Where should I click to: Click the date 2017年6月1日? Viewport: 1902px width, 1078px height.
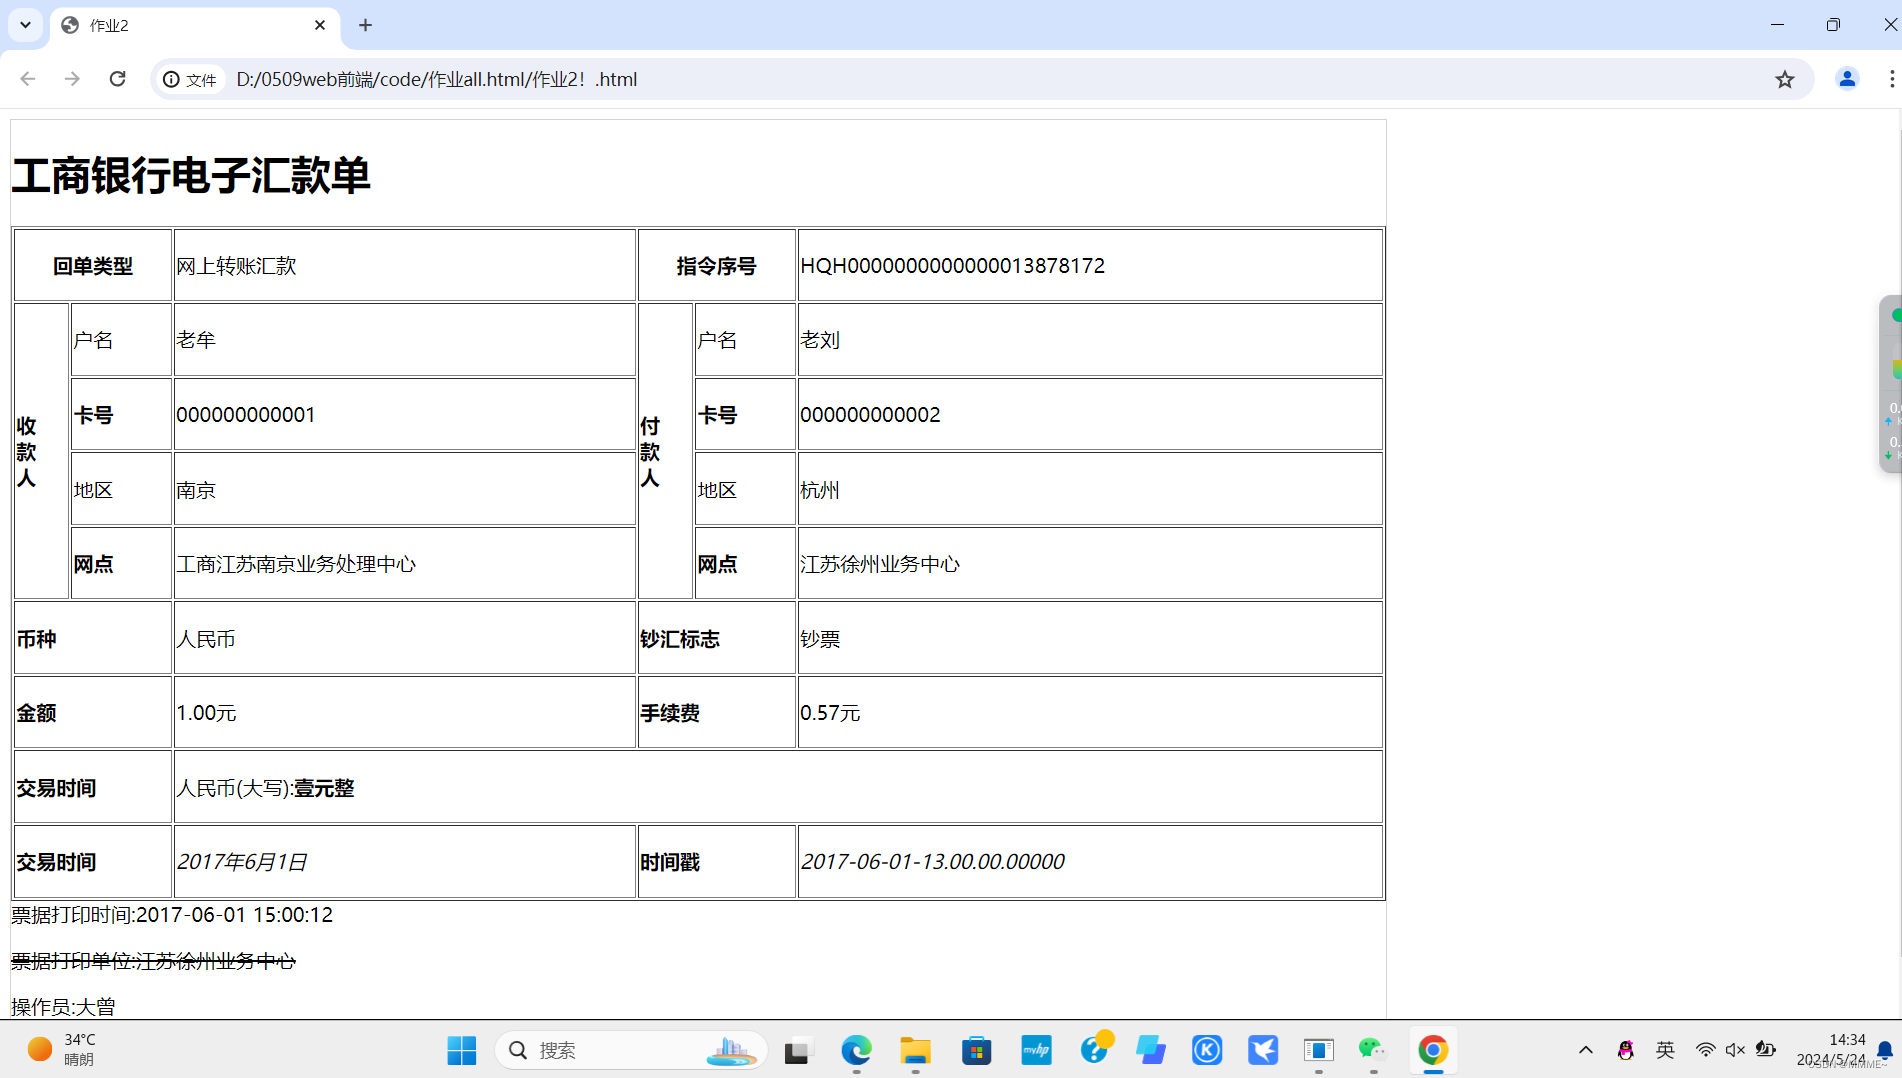[x=242, y=862]
